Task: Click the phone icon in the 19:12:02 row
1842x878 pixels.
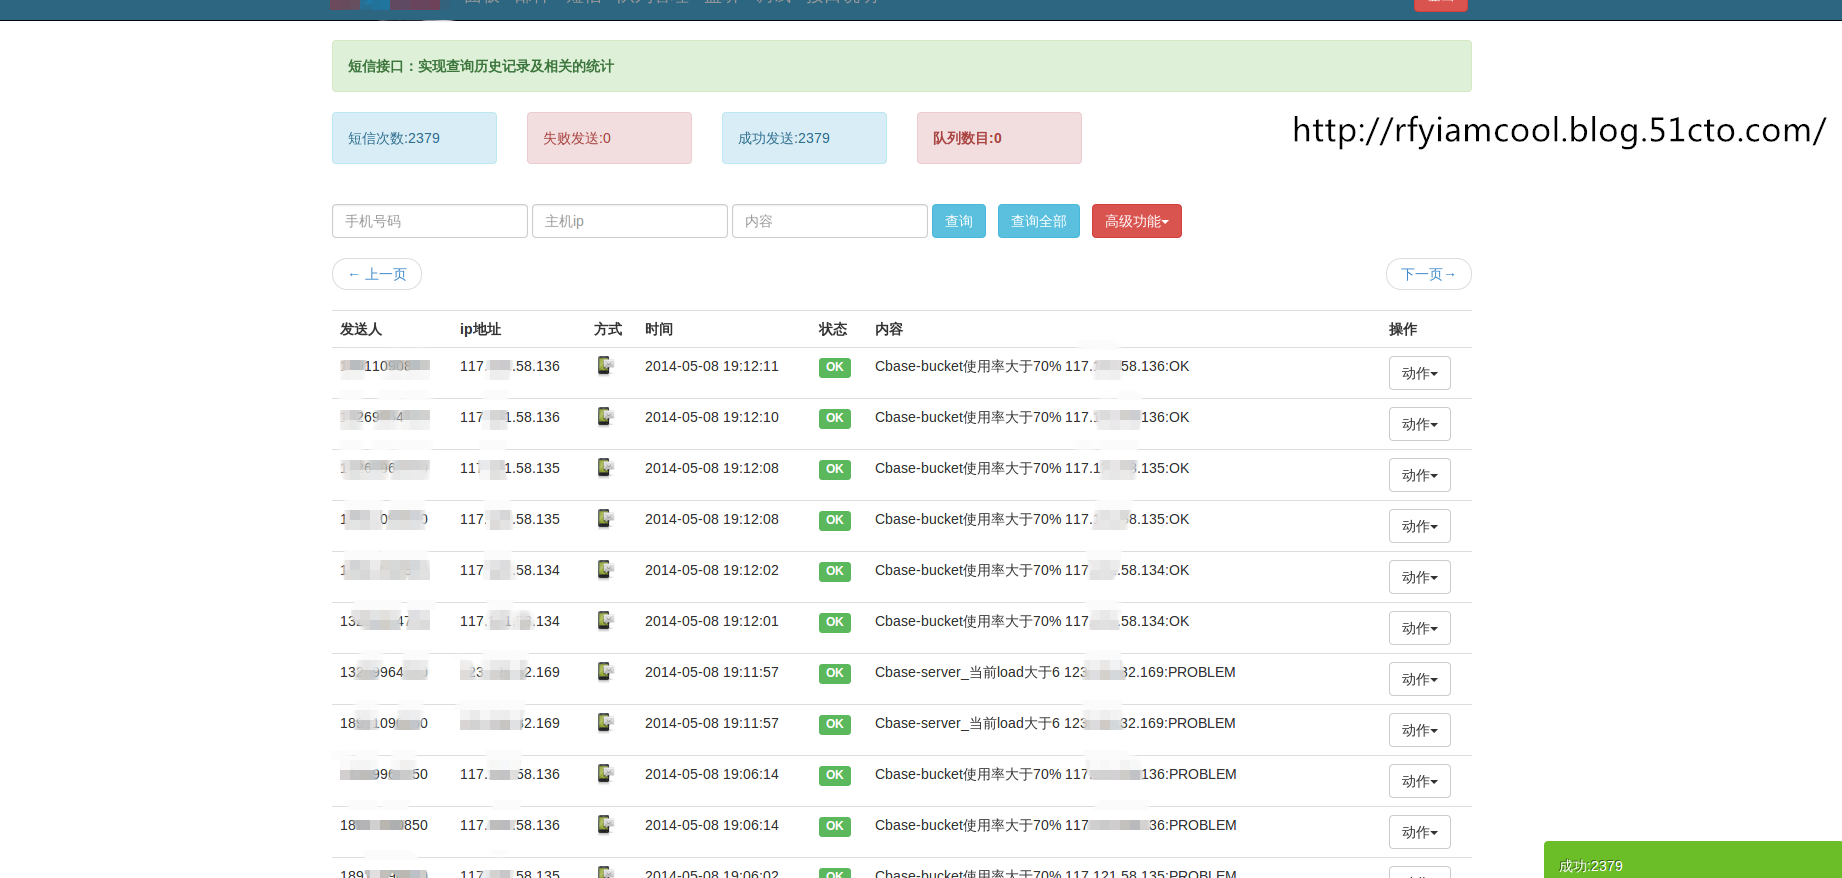Action: (605, 570)
